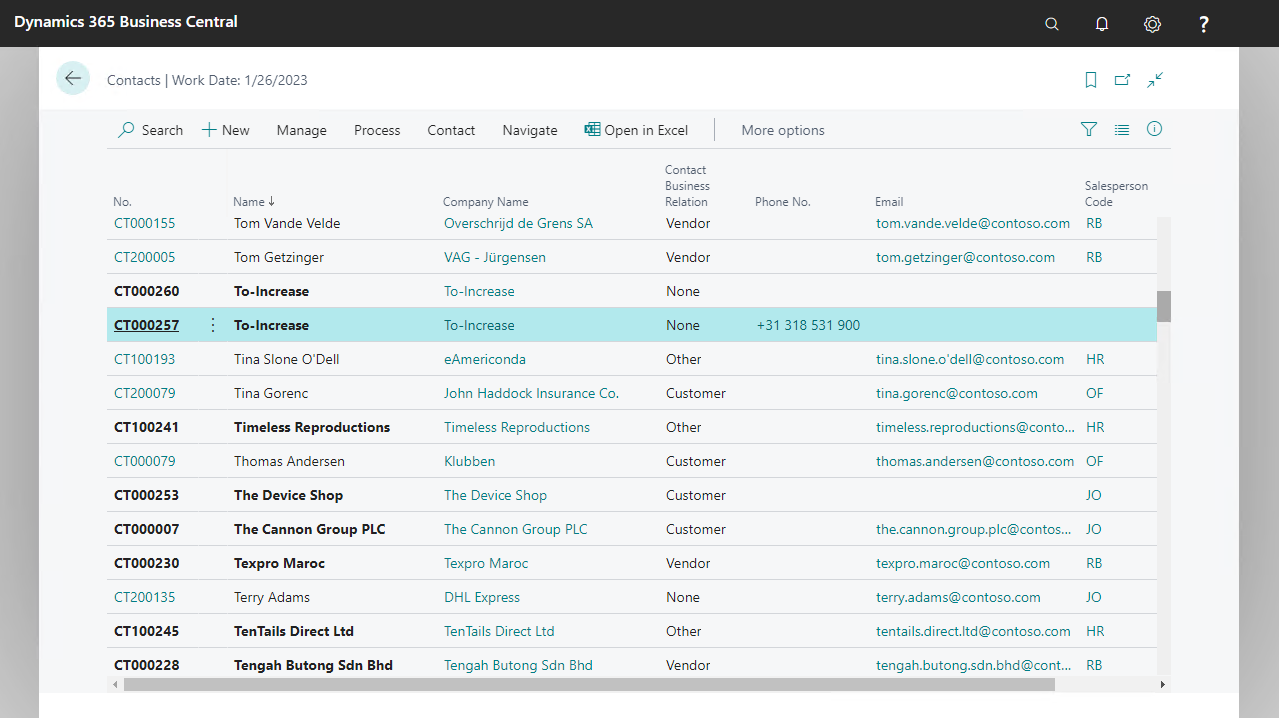
Task: Open the Navigate menu
Action: pos(530,130)
